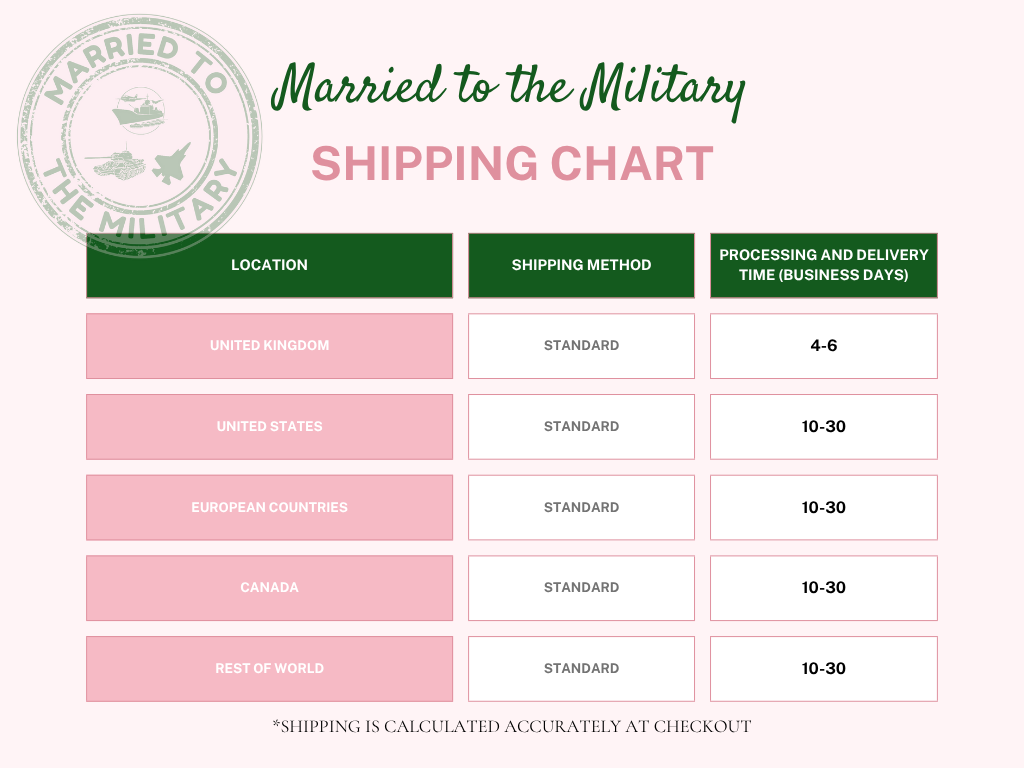Select the Rest of World location cell

(x=269, y=669)
